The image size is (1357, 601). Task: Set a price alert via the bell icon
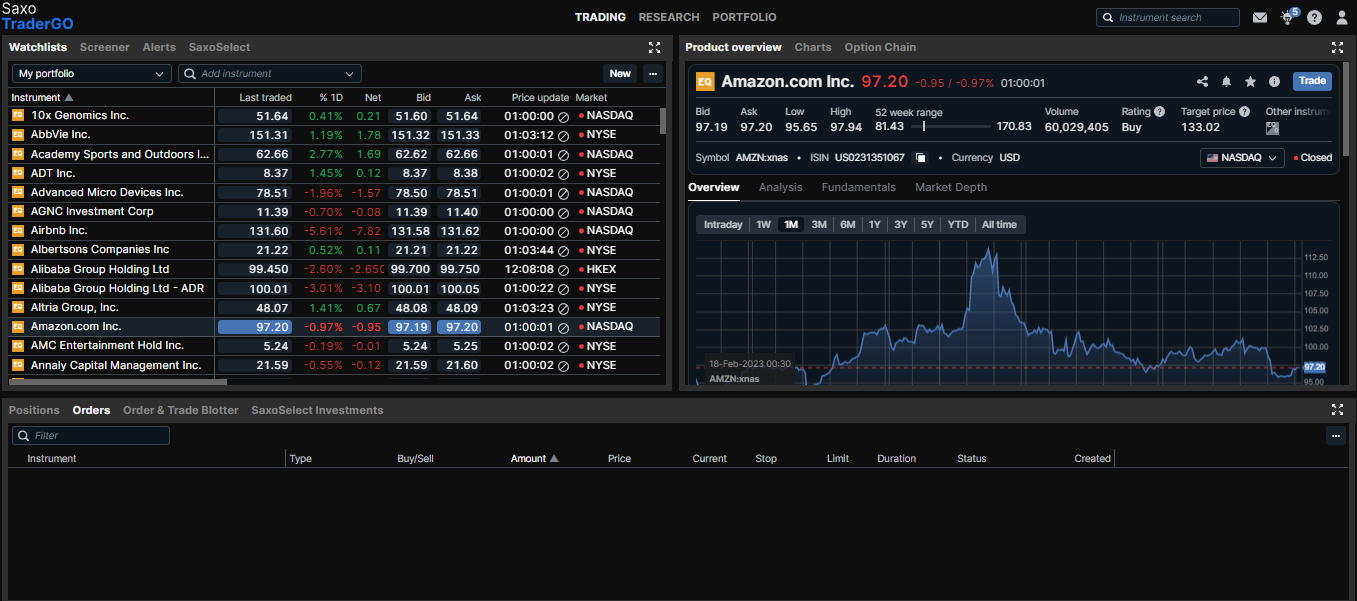(x=1226, y=81)
